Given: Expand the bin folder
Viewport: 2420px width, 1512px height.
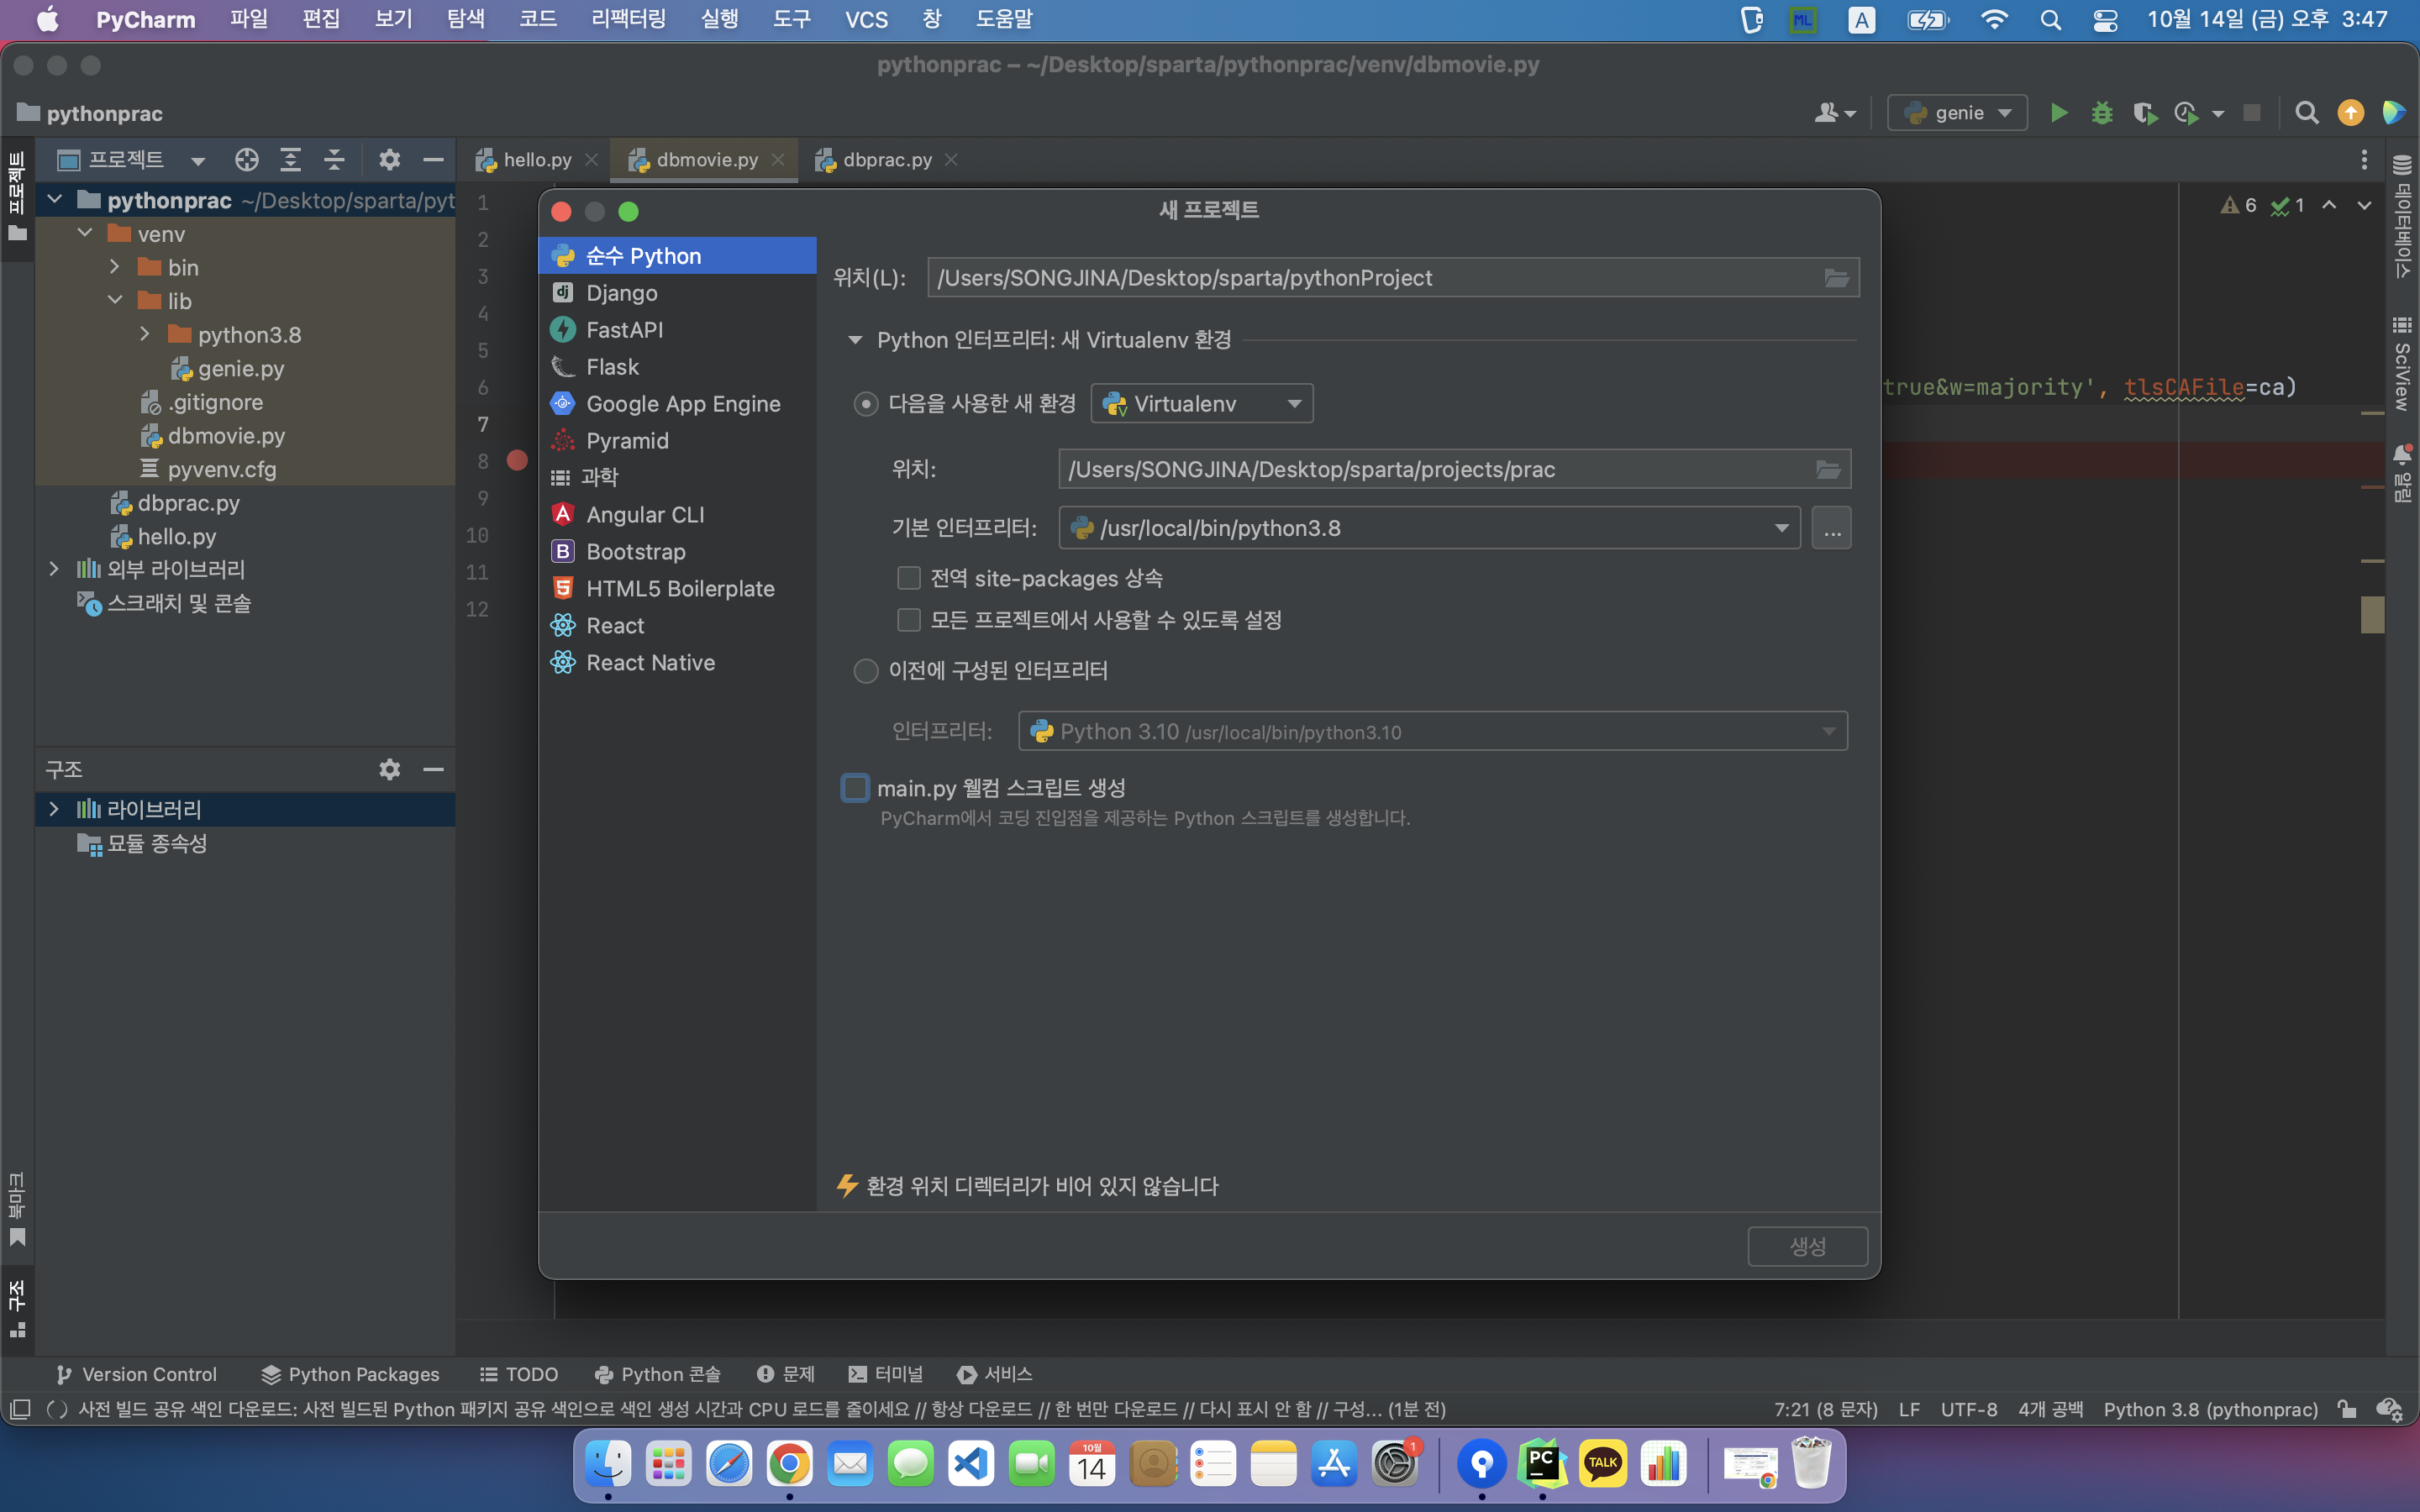Looking at the screenshot, I should coord(115,267).
